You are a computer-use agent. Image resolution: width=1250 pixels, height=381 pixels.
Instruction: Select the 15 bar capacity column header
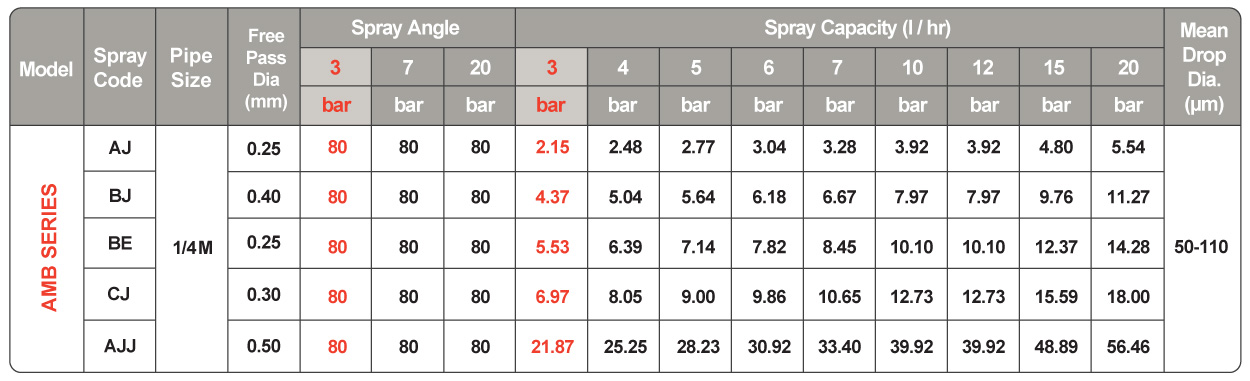[1056, 86]
